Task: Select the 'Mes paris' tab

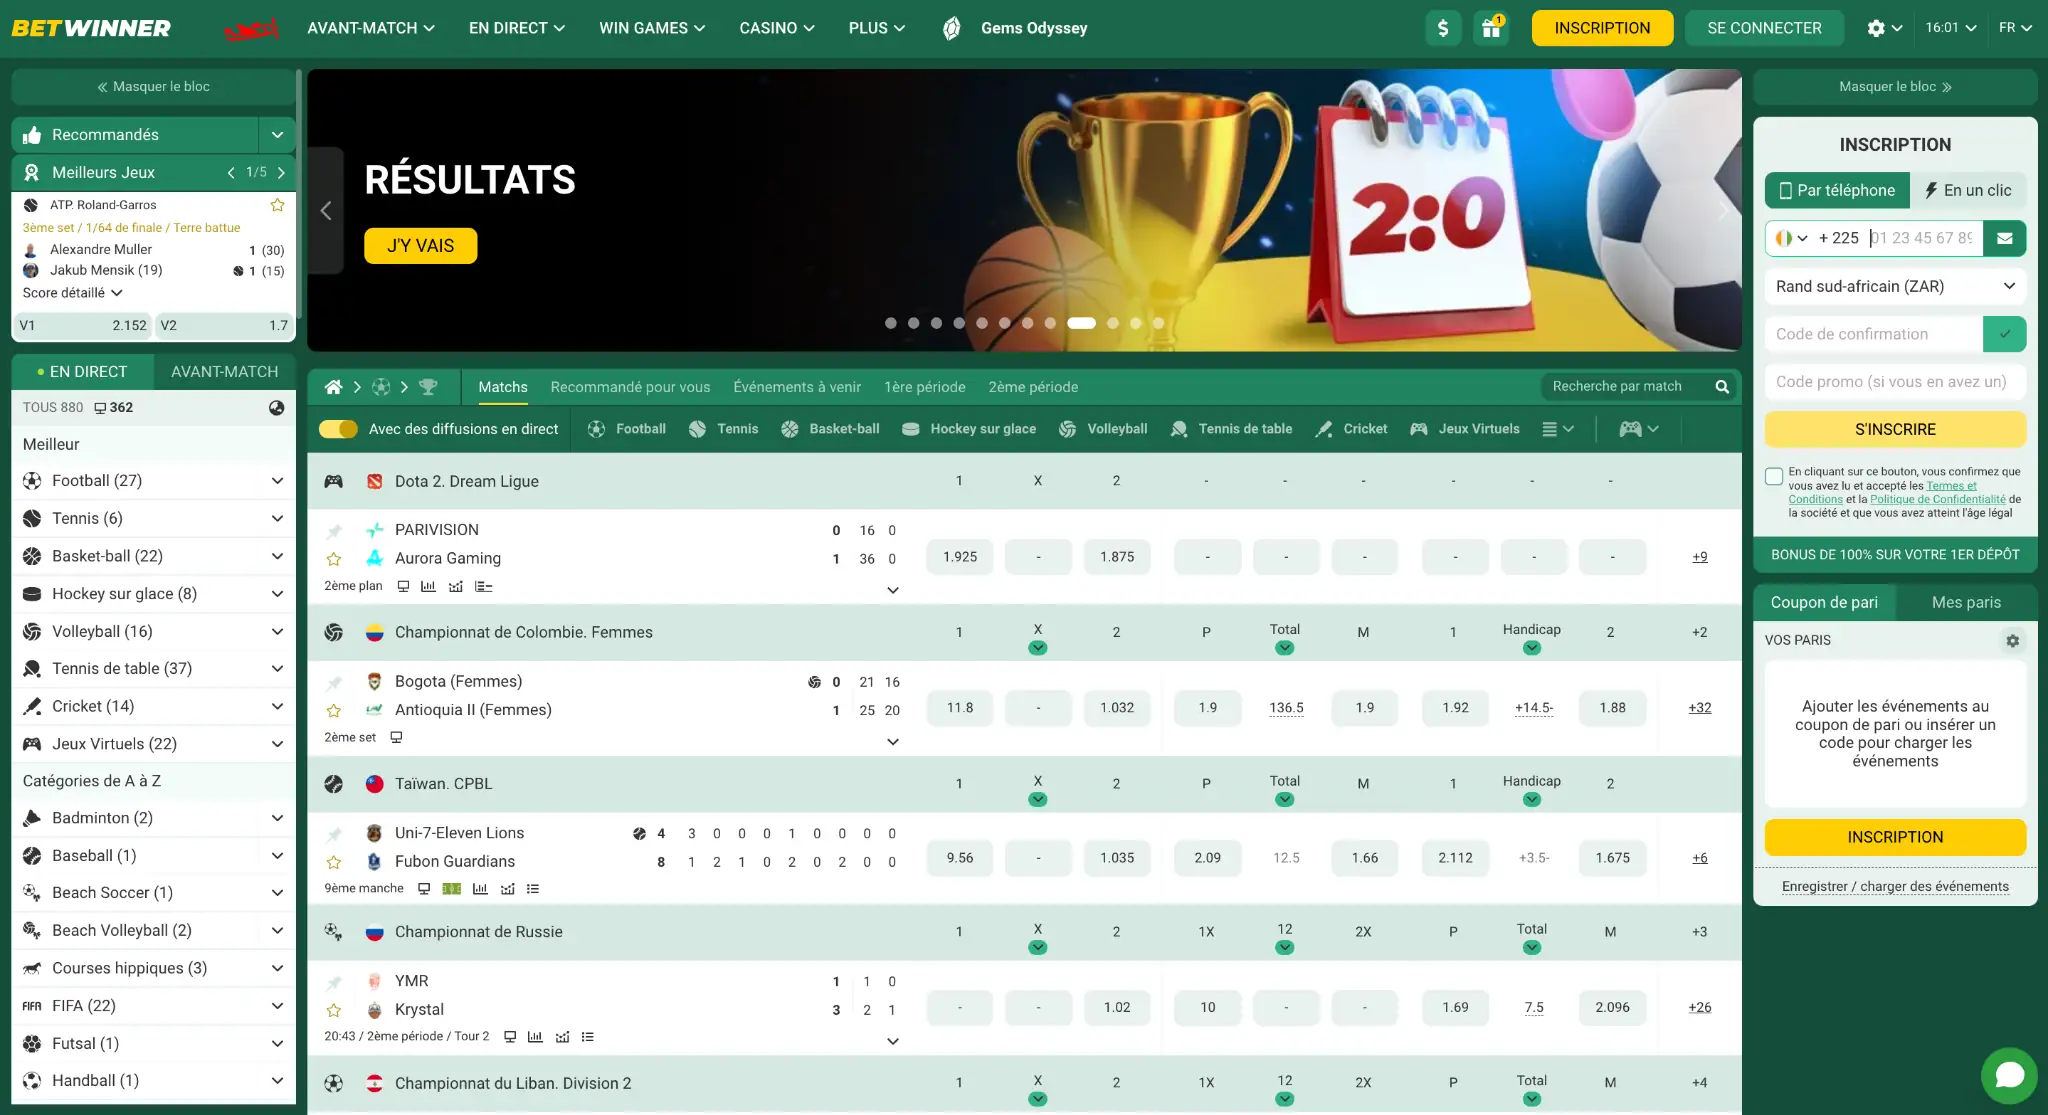Action: tap(1965, 602)
